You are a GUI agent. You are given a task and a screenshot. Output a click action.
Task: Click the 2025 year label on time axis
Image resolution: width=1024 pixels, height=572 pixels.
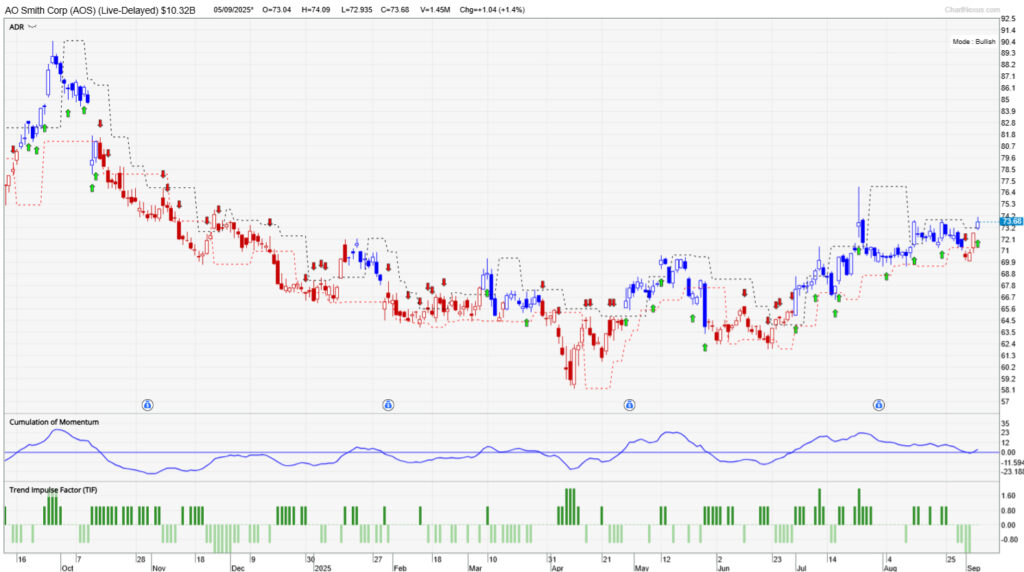(x=323, y=568)
